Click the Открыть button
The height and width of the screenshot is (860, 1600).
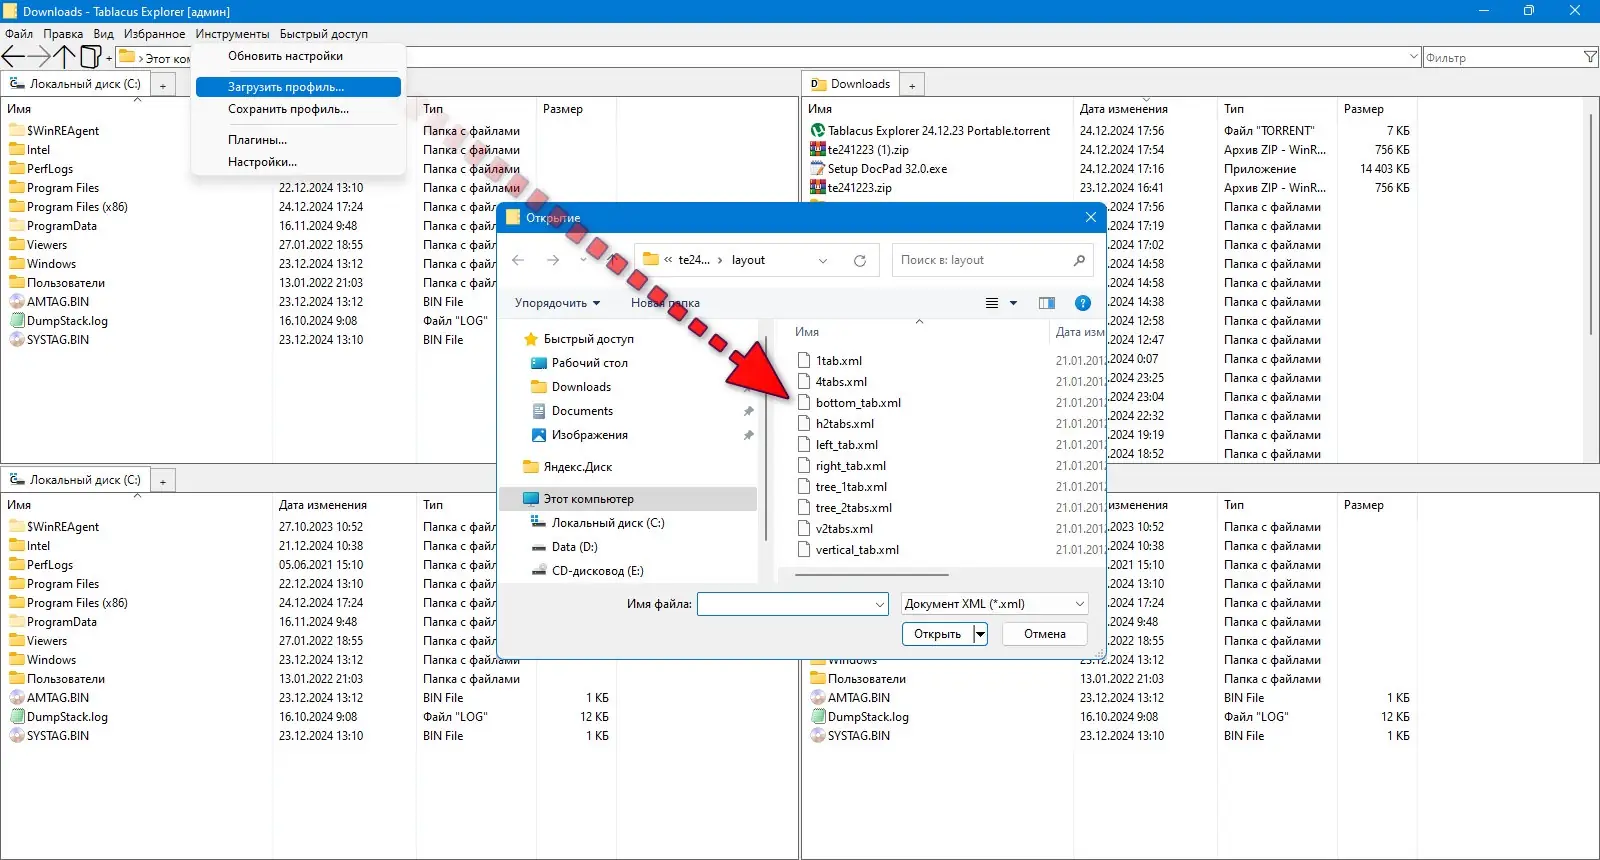pyautogui.click(x=938, y=634)
